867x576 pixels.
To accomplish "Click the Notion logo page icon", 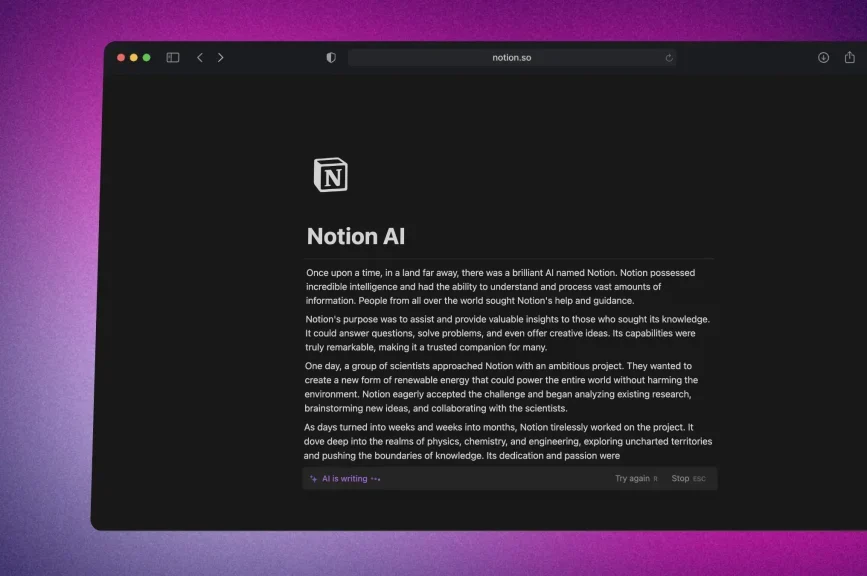I will pyautogui.click(x=330, y=174).
